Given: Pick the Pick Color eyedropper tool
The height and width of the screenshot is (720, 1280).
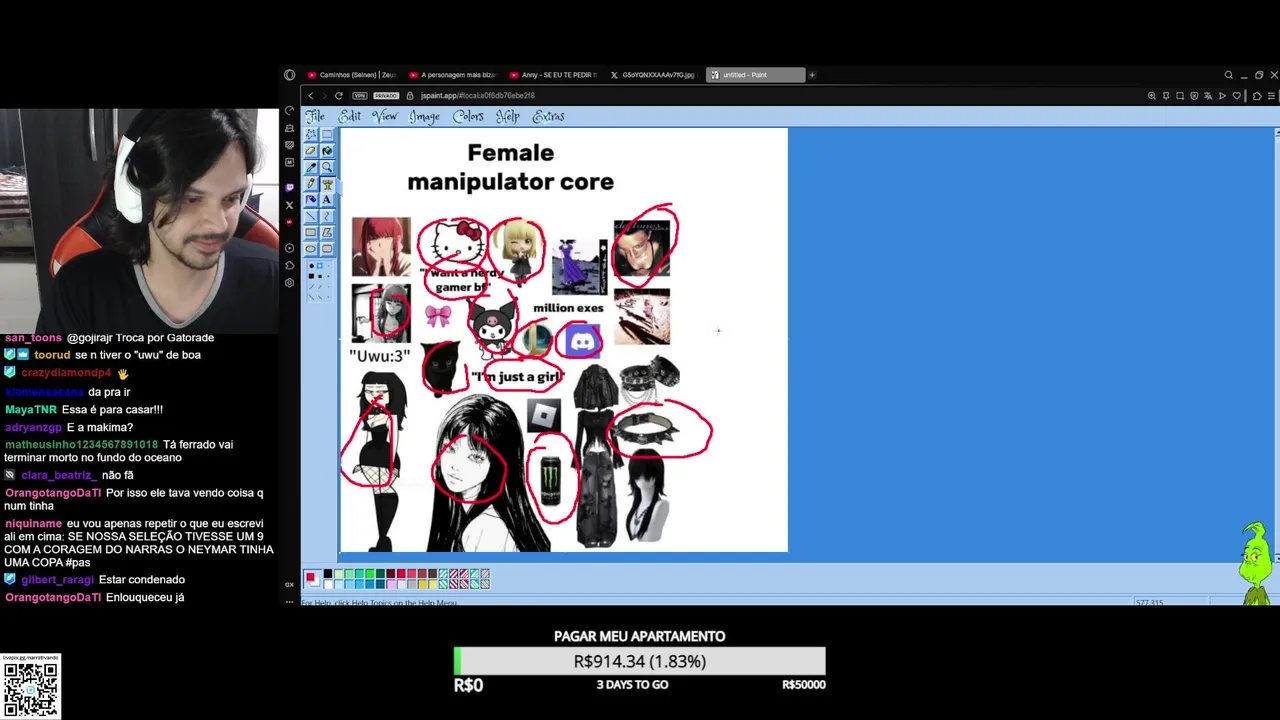Looking at the screenshot, I should tap(310, 167).
